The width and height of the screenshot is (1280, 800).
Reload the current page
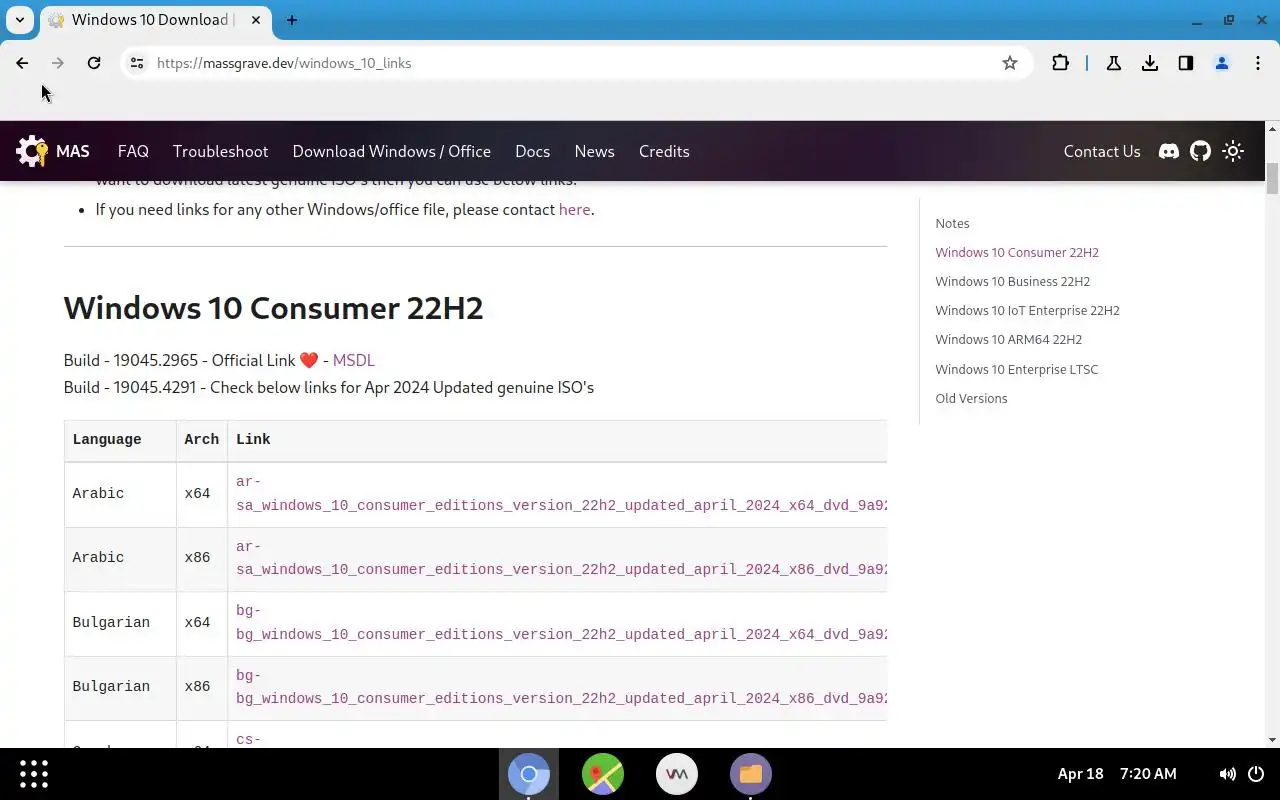(x=94, y=63)
